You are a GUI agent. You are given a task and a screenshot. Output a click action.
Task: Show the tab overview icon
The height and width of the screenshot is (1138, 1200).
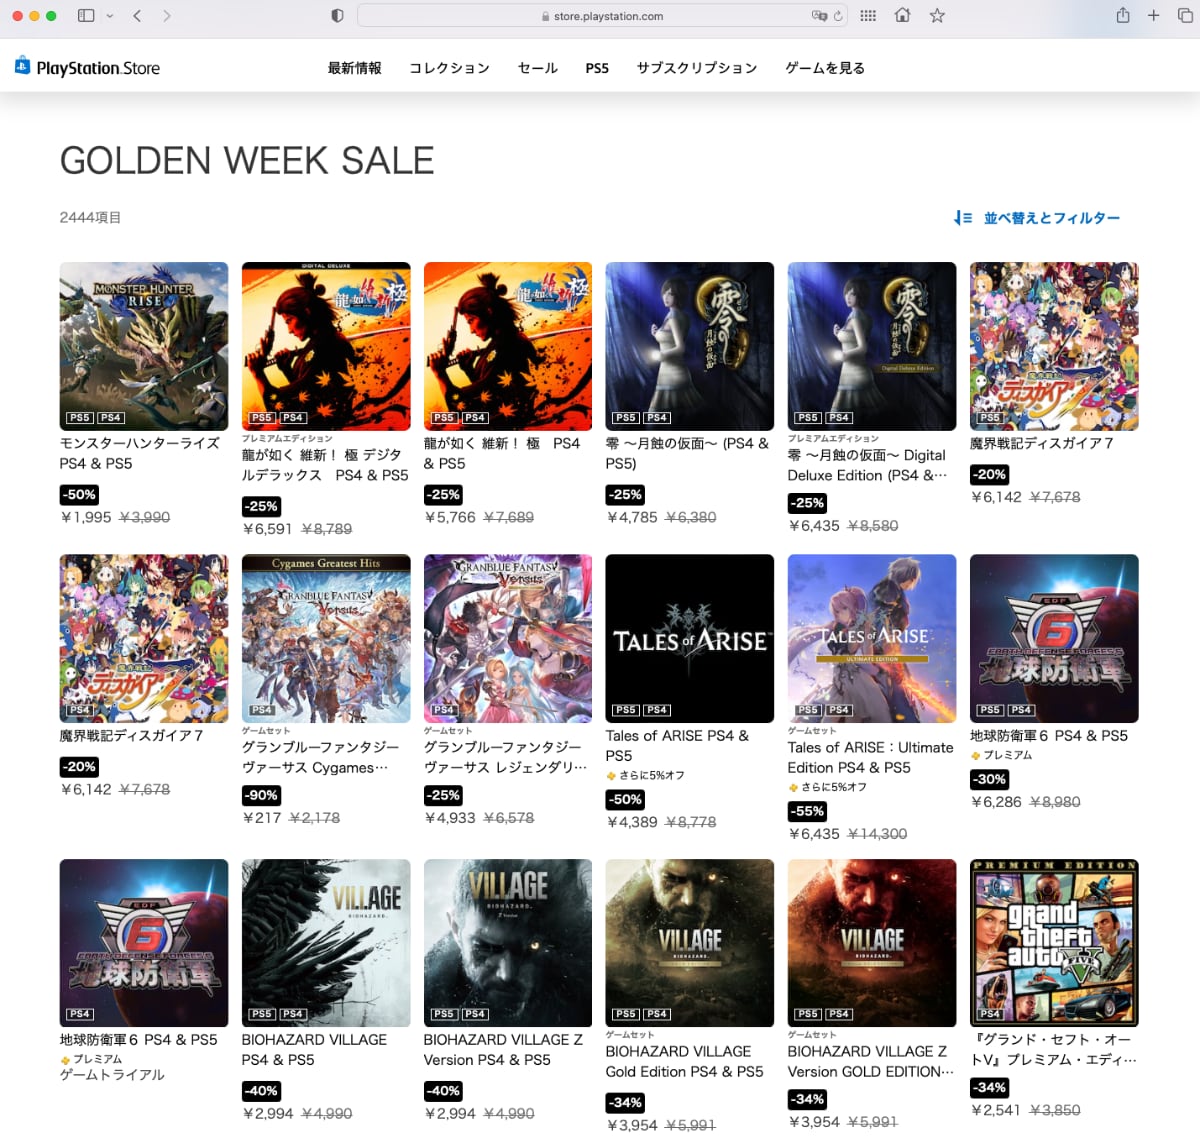[x=1185, y=16]
